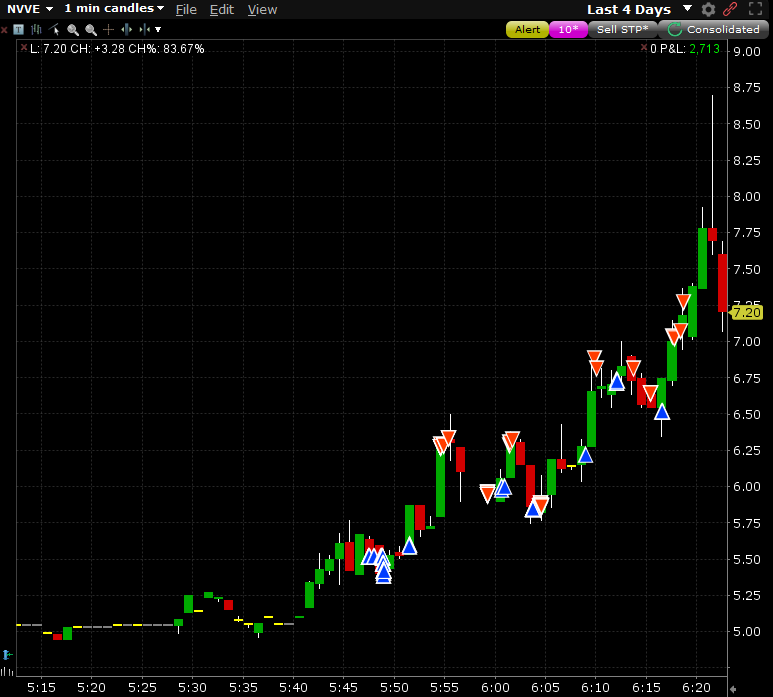
Task: Open the bar chart type icon
Action: coord(36,30)
